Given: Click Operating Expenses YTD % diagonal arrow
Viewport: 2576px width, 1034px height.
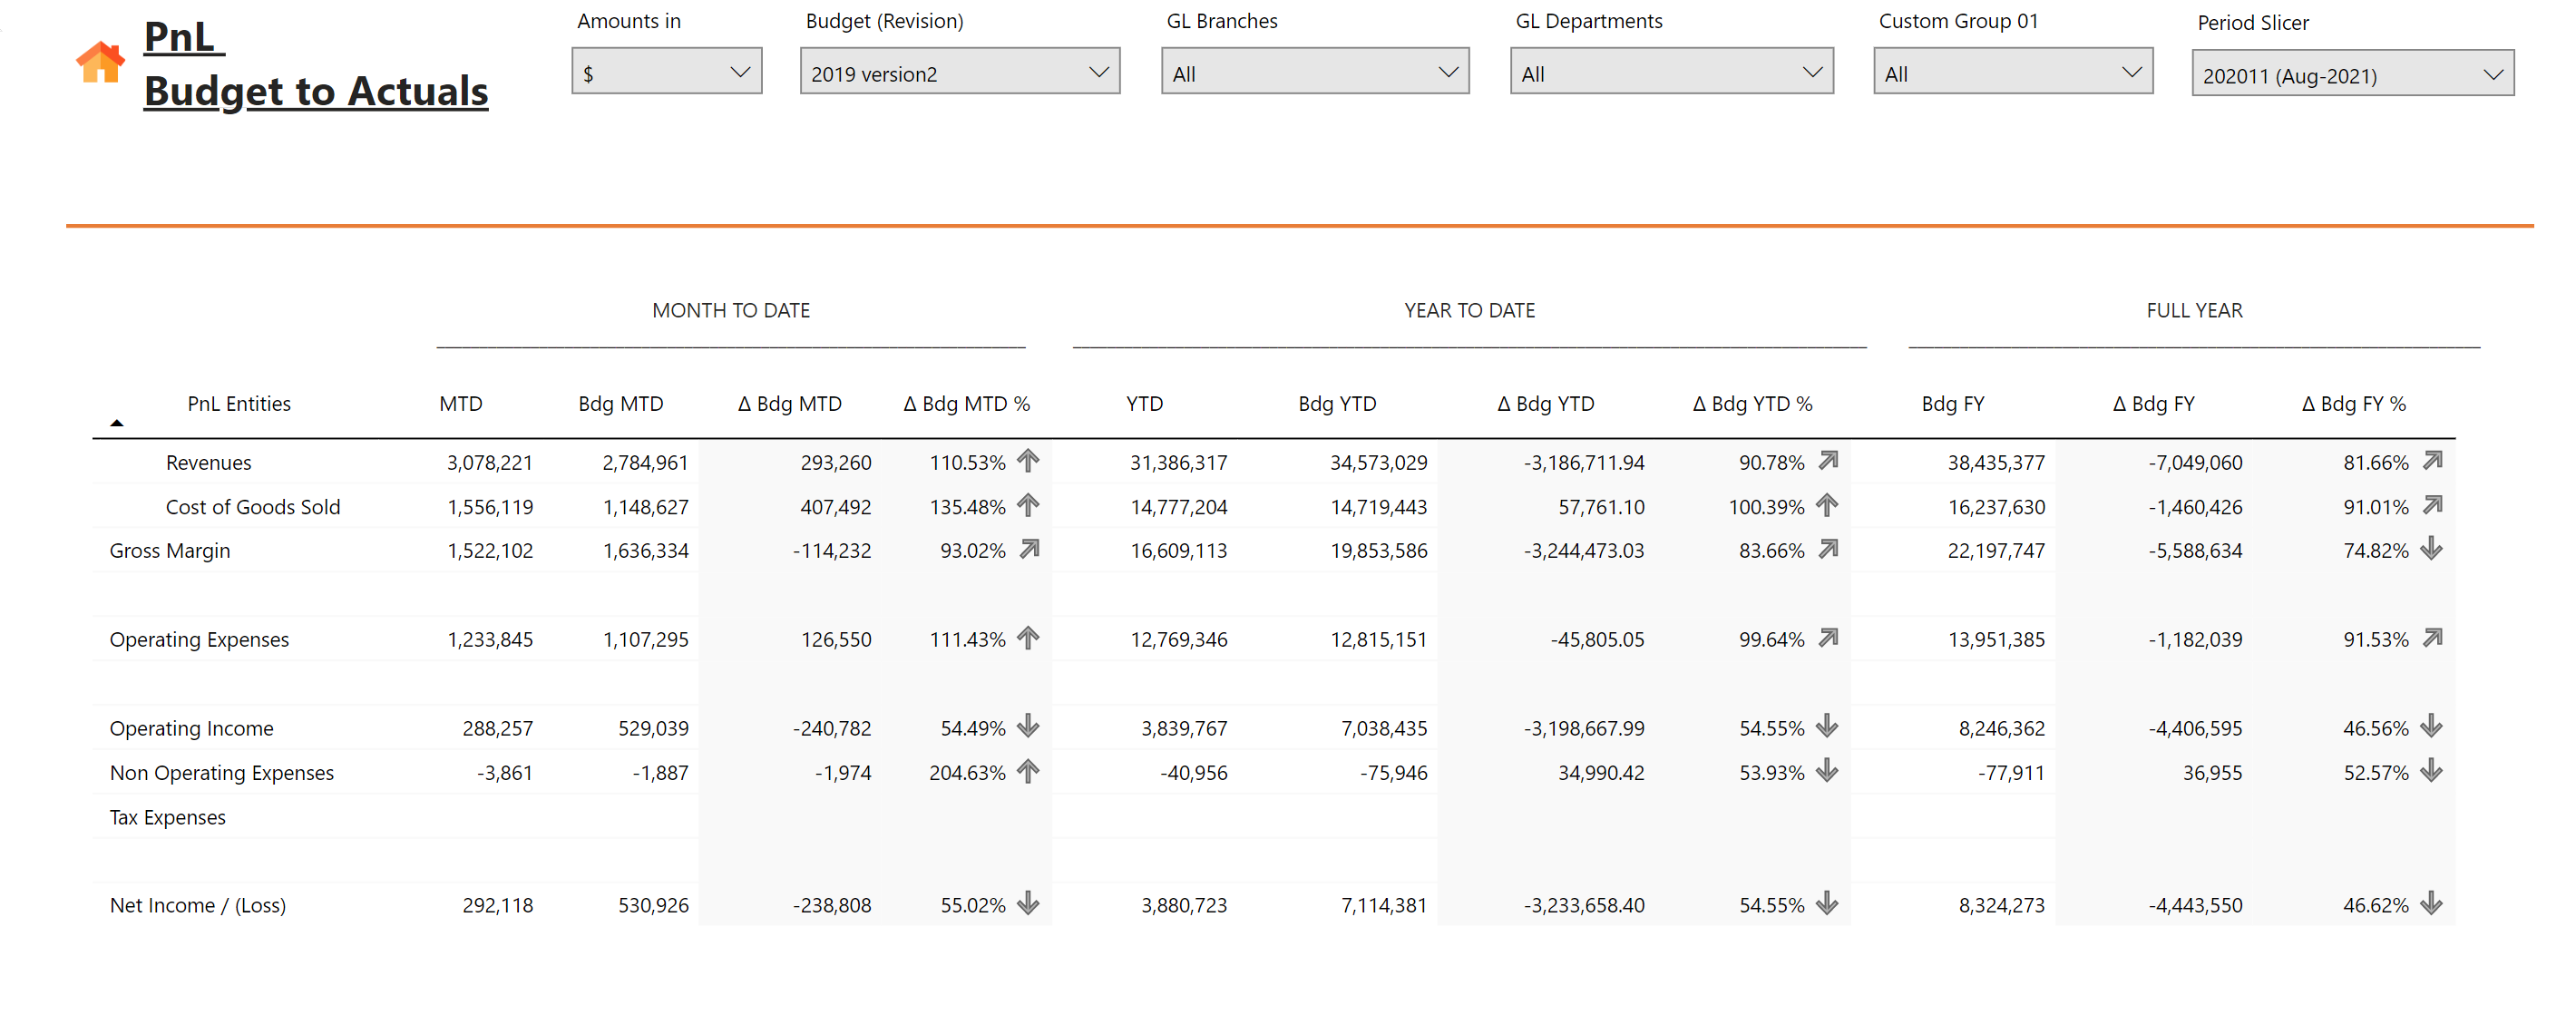Looking at the screenshot, I should click(1828, 638).
